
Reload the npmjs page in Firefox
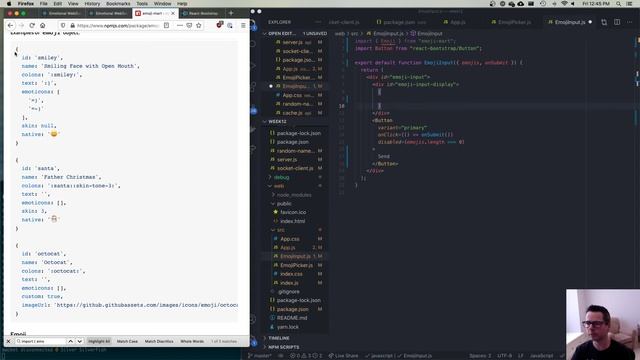(32, 25)
